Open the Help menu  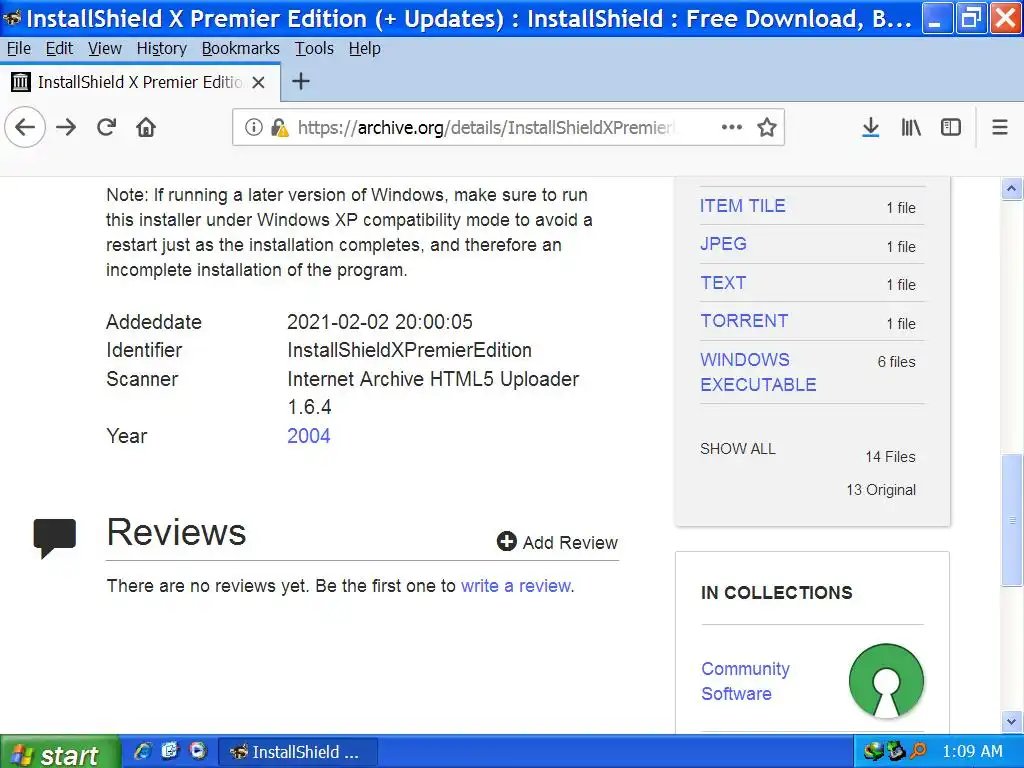pyautogui.click(x=364, y=48)
